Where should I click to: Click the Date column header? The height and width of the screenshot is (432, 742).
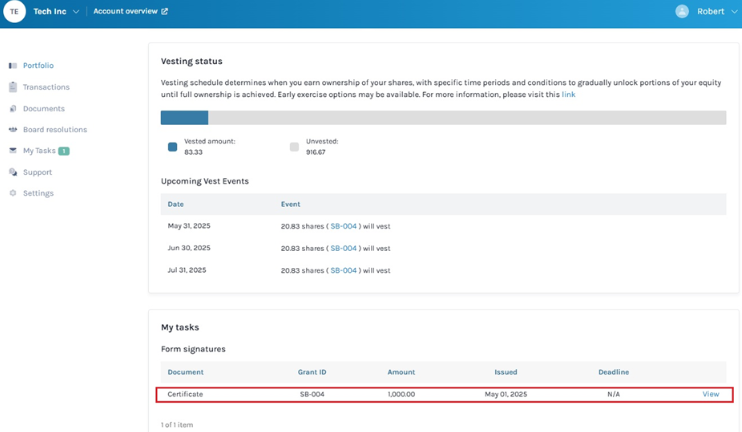176,204
